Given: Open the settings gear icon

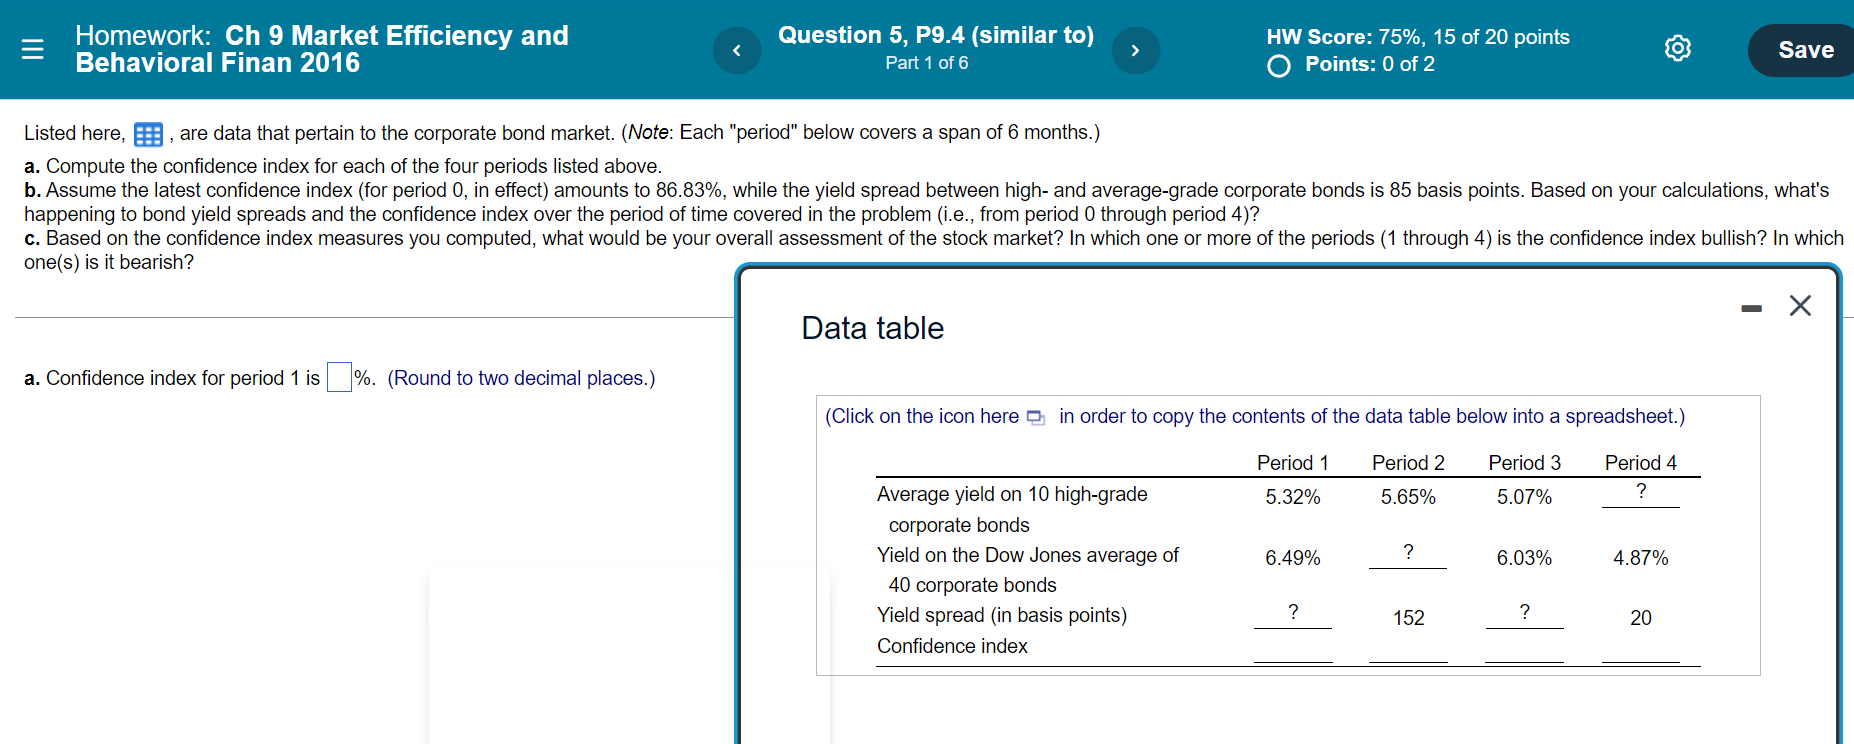Looking at the screenshot, I should click(1677, 47).
